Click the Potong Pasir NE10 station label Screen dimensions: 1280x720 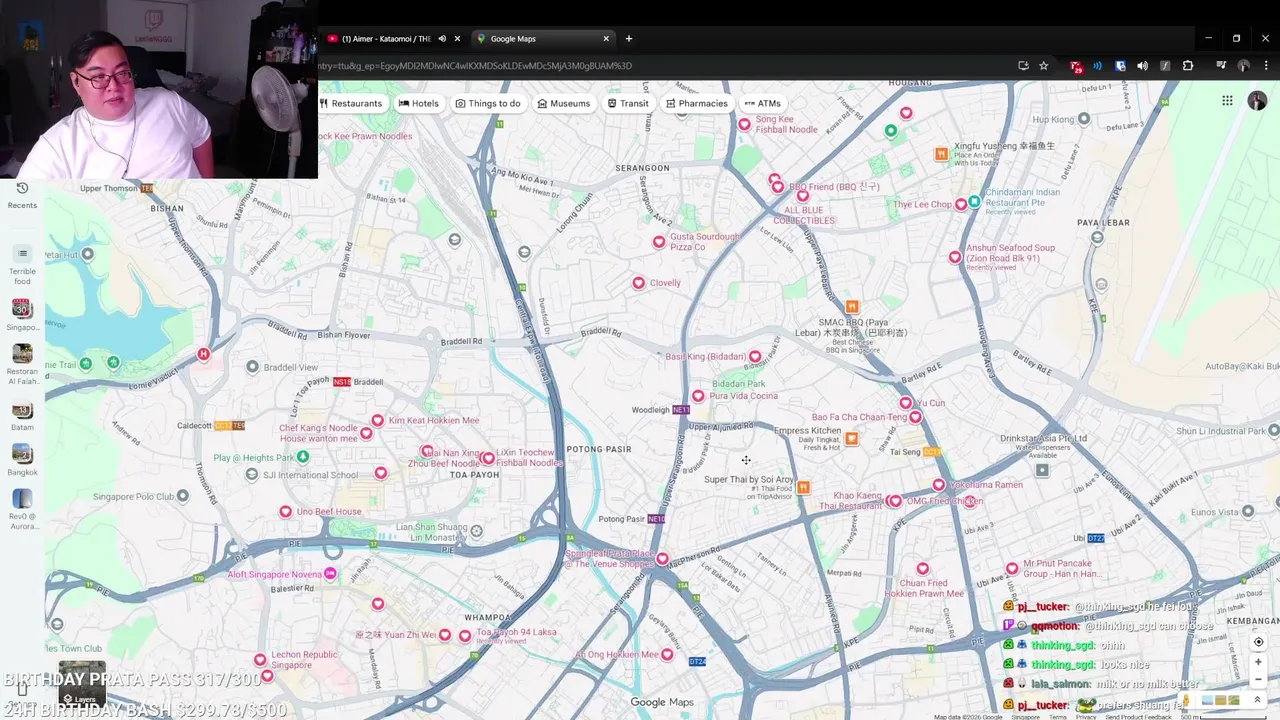pos(631,519)
